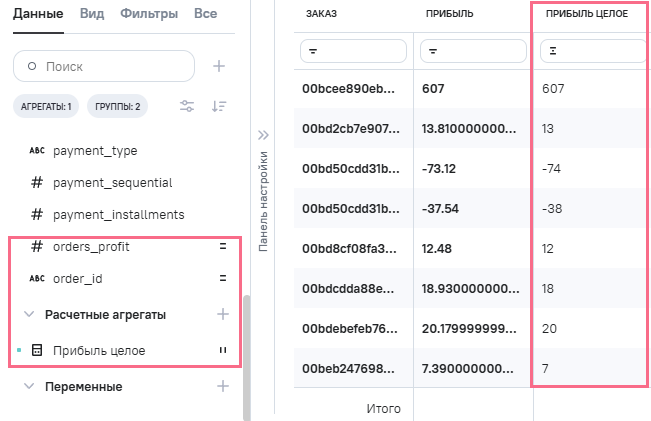Open the settings sliders icon beside ГРУППЫ chip
651x421 pixels.
pyautogui.click(x=187, y=106)
